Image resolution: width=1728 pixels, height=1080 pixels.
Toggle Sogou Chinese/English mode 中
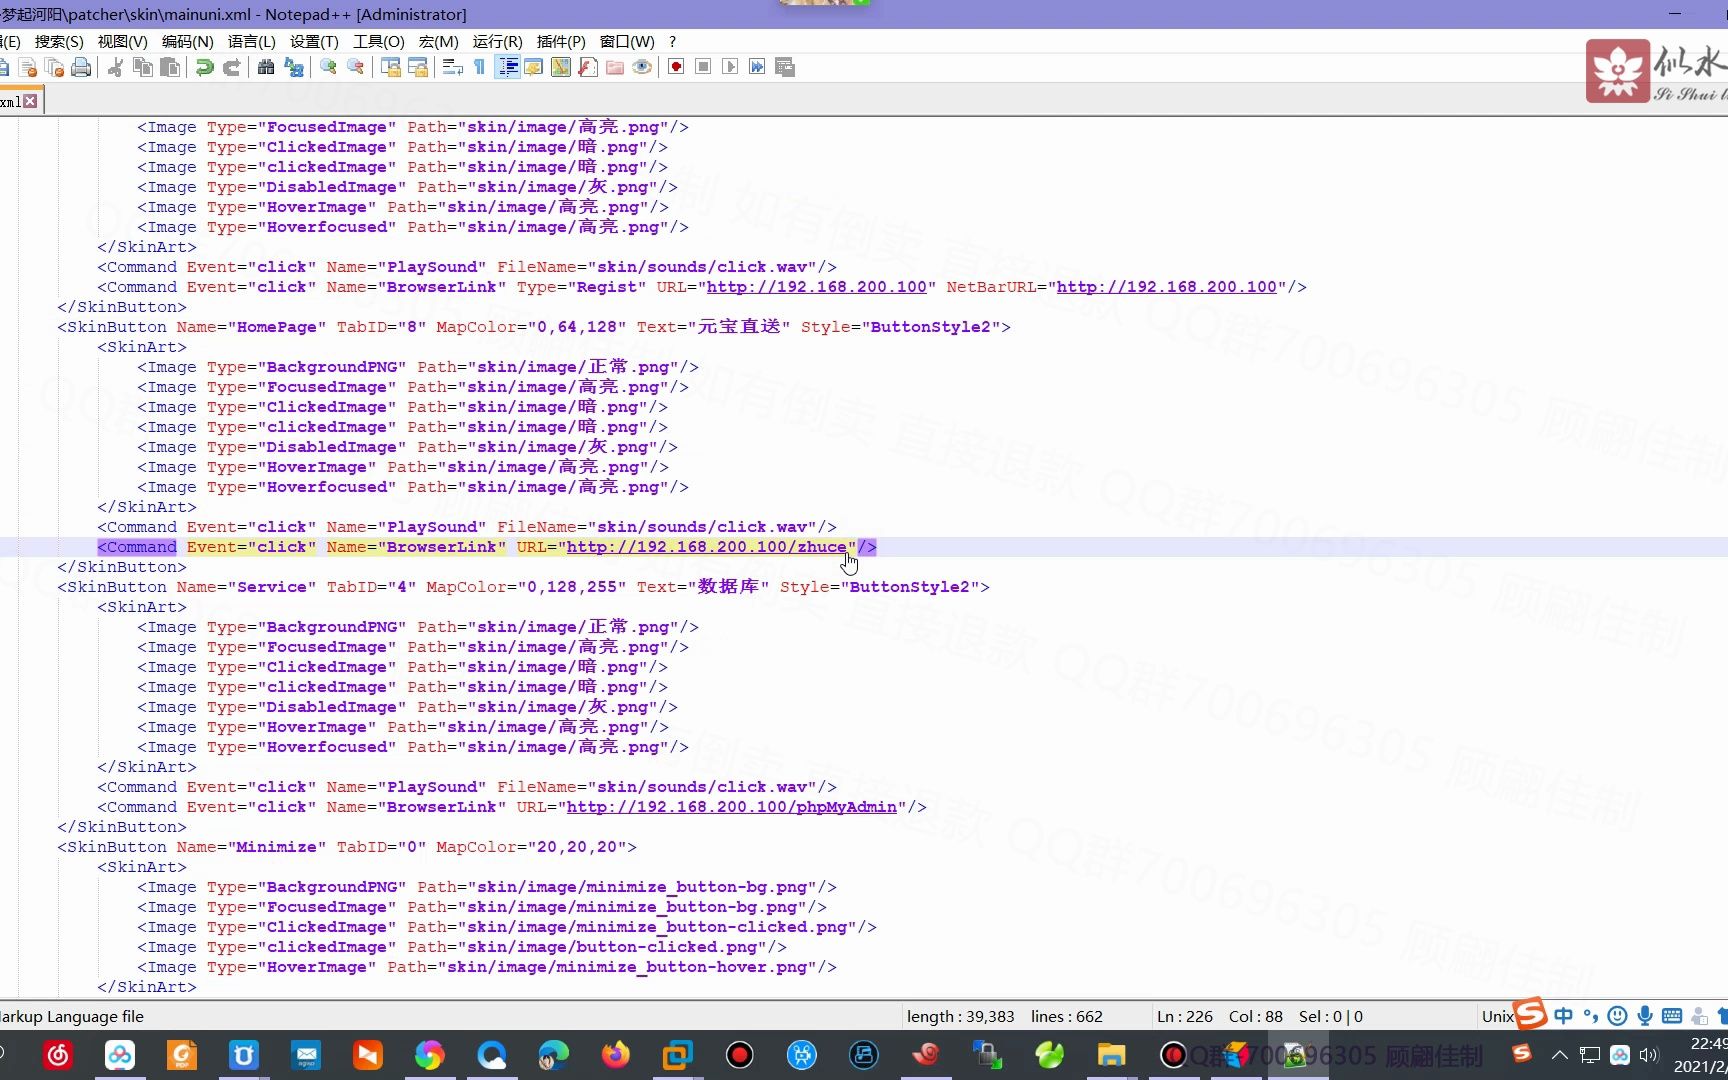coord(1564,1016)
